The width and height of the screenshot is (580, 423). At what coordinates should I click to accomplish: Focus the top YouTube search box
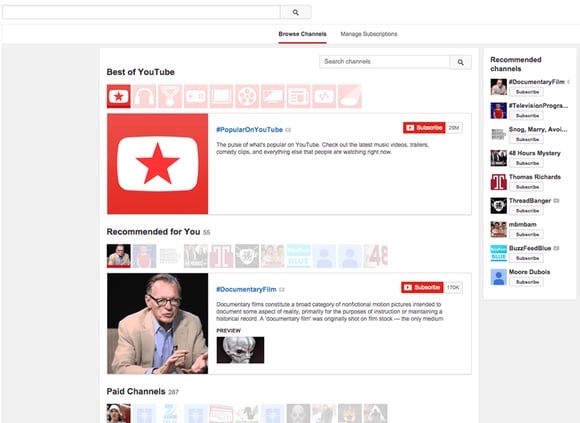(x=141, y=12)
